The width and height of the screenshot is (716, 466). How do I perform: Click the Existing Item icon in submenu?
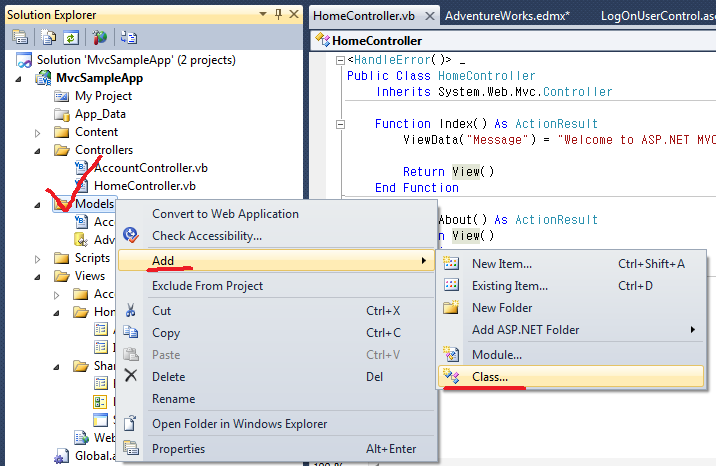pos(451,285)
